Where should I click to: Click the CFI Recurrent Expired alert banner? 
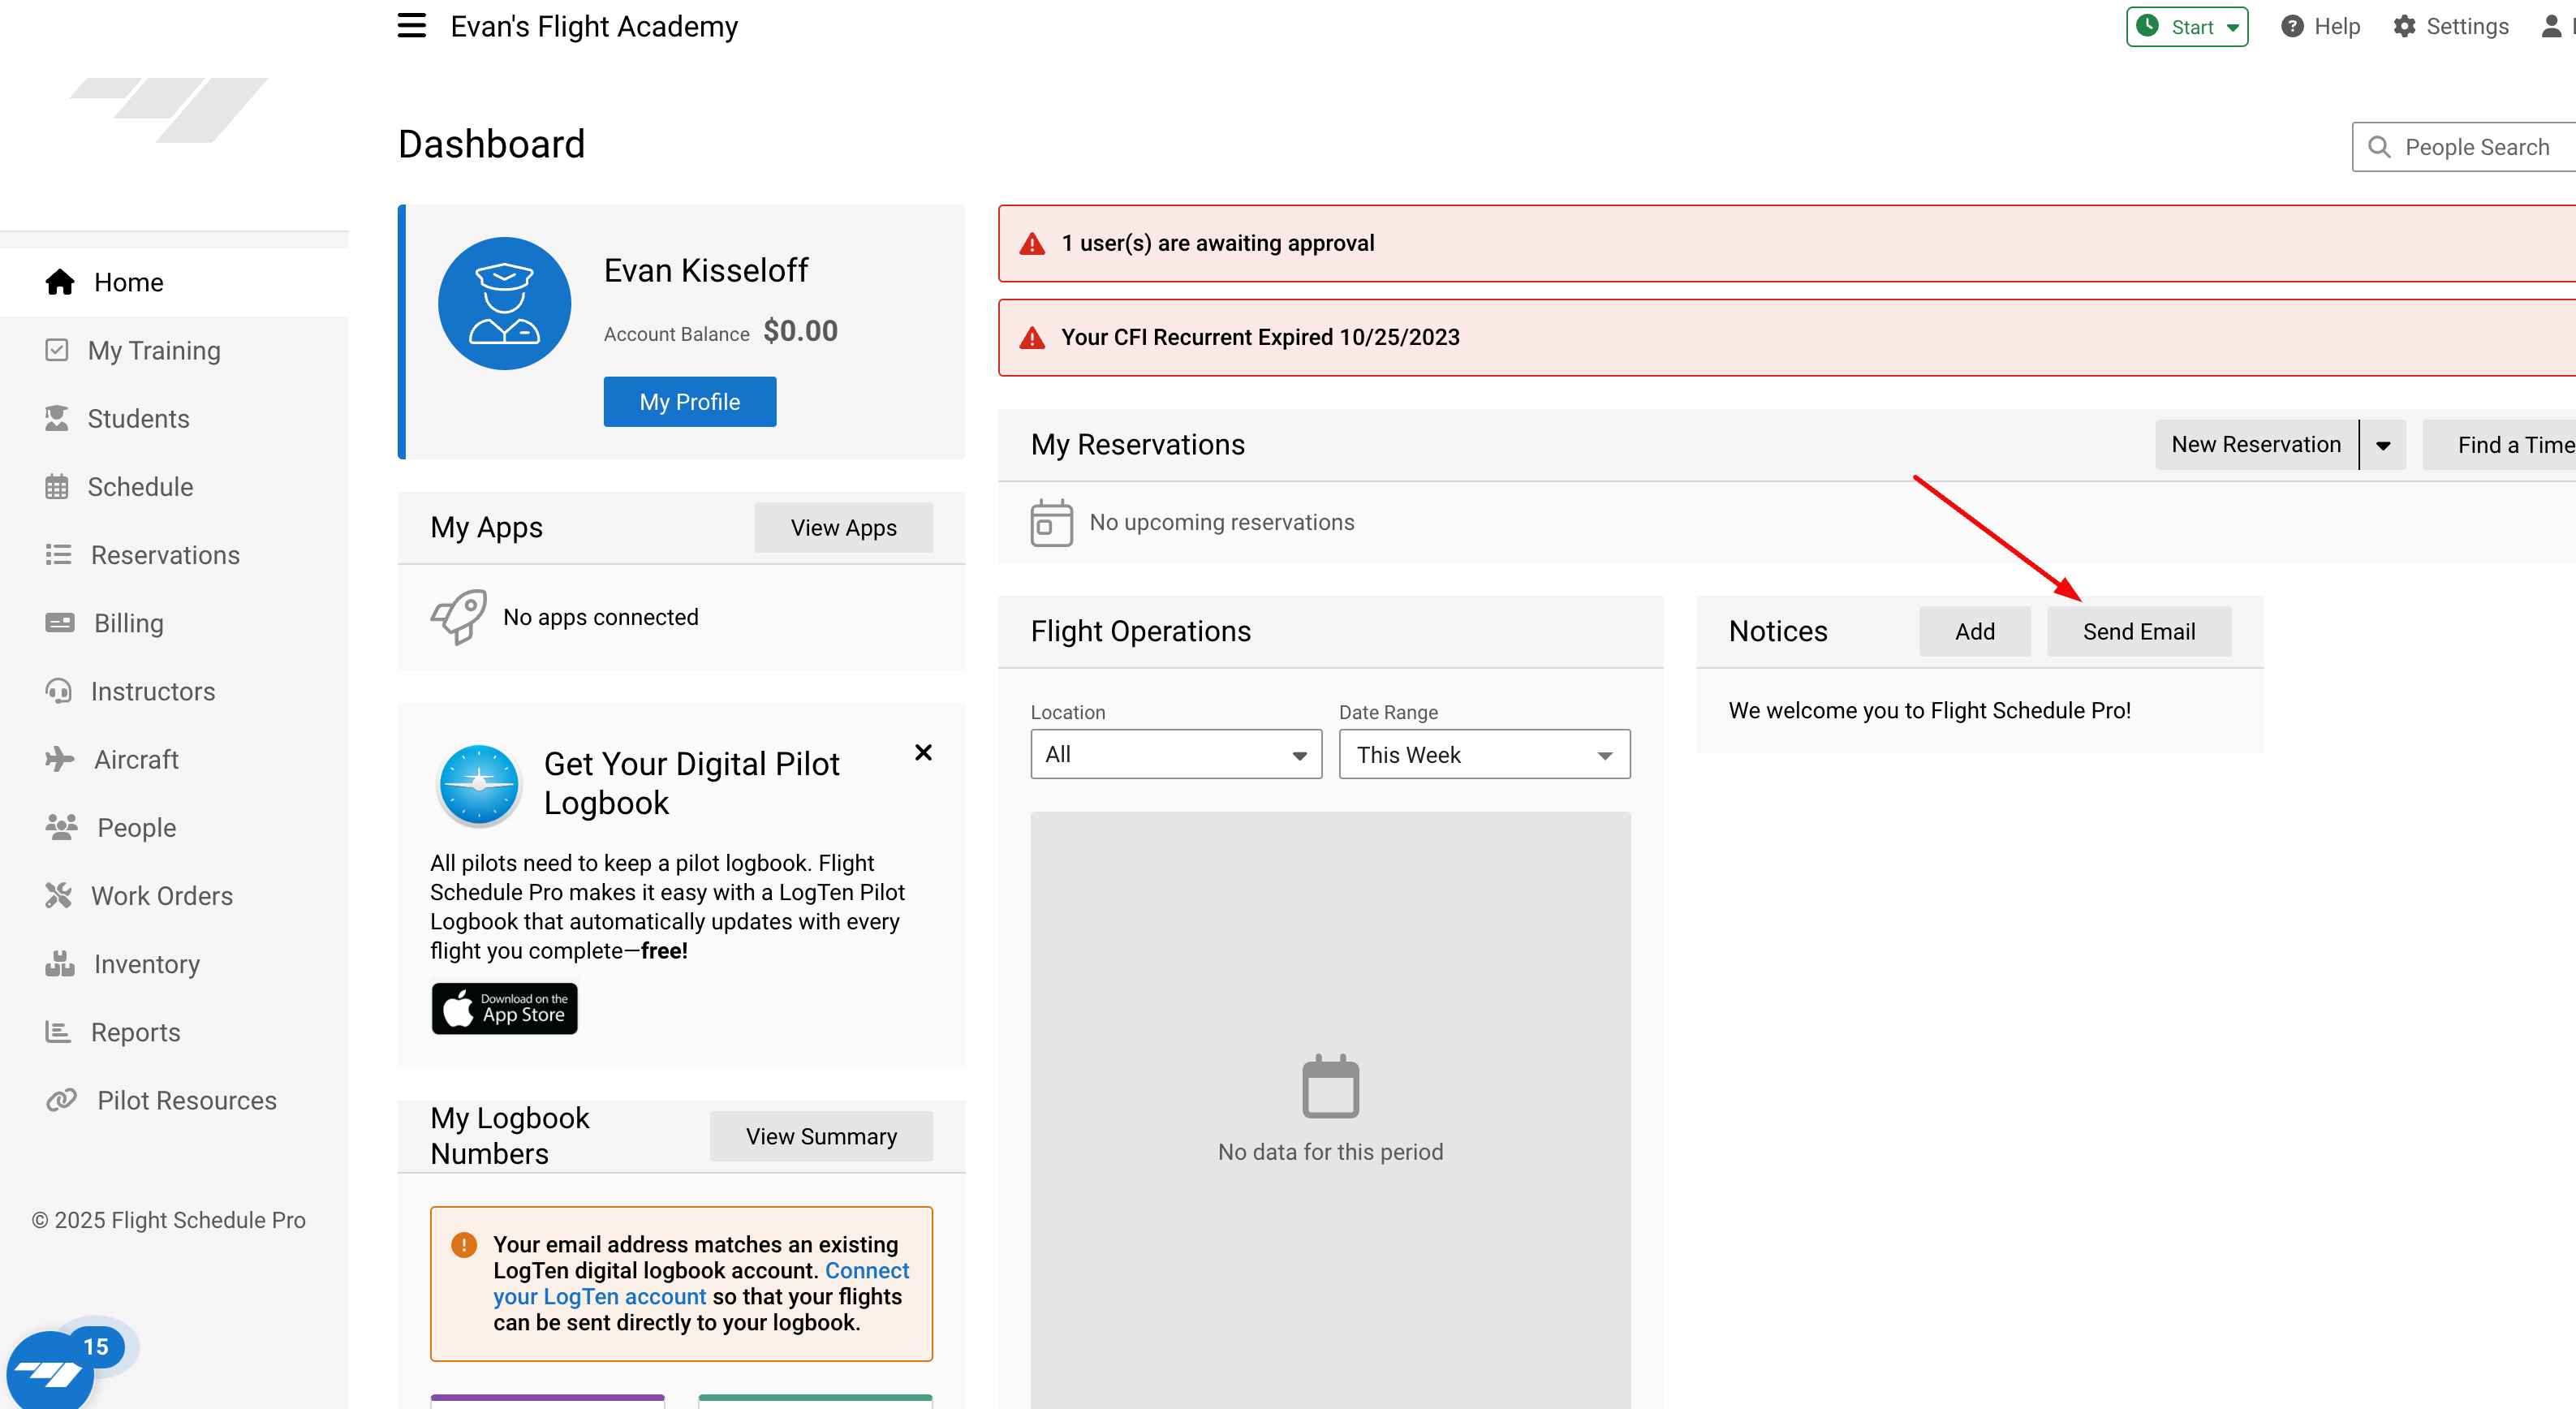(x=1786, y=338)
